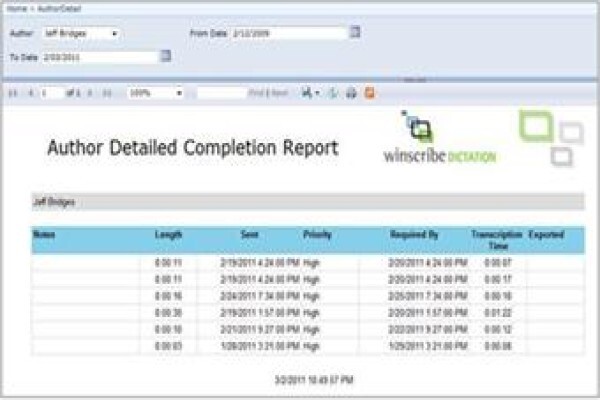The width and height of the screenshot is (600, 400).
Task: Refresh the report
Action: click(x=334, y=93)
